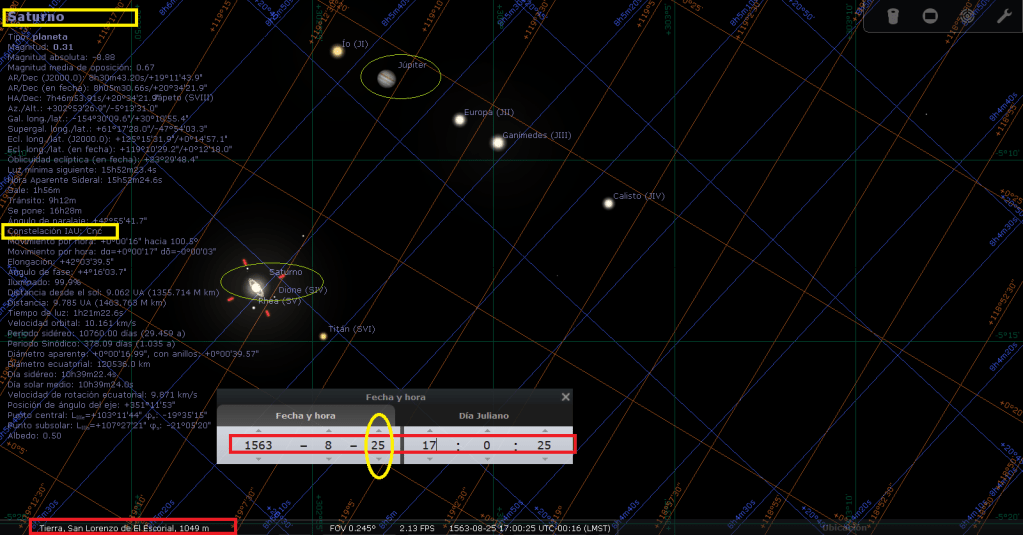Increase the day value above 25
1023x535 pixels.
point(378,431)
